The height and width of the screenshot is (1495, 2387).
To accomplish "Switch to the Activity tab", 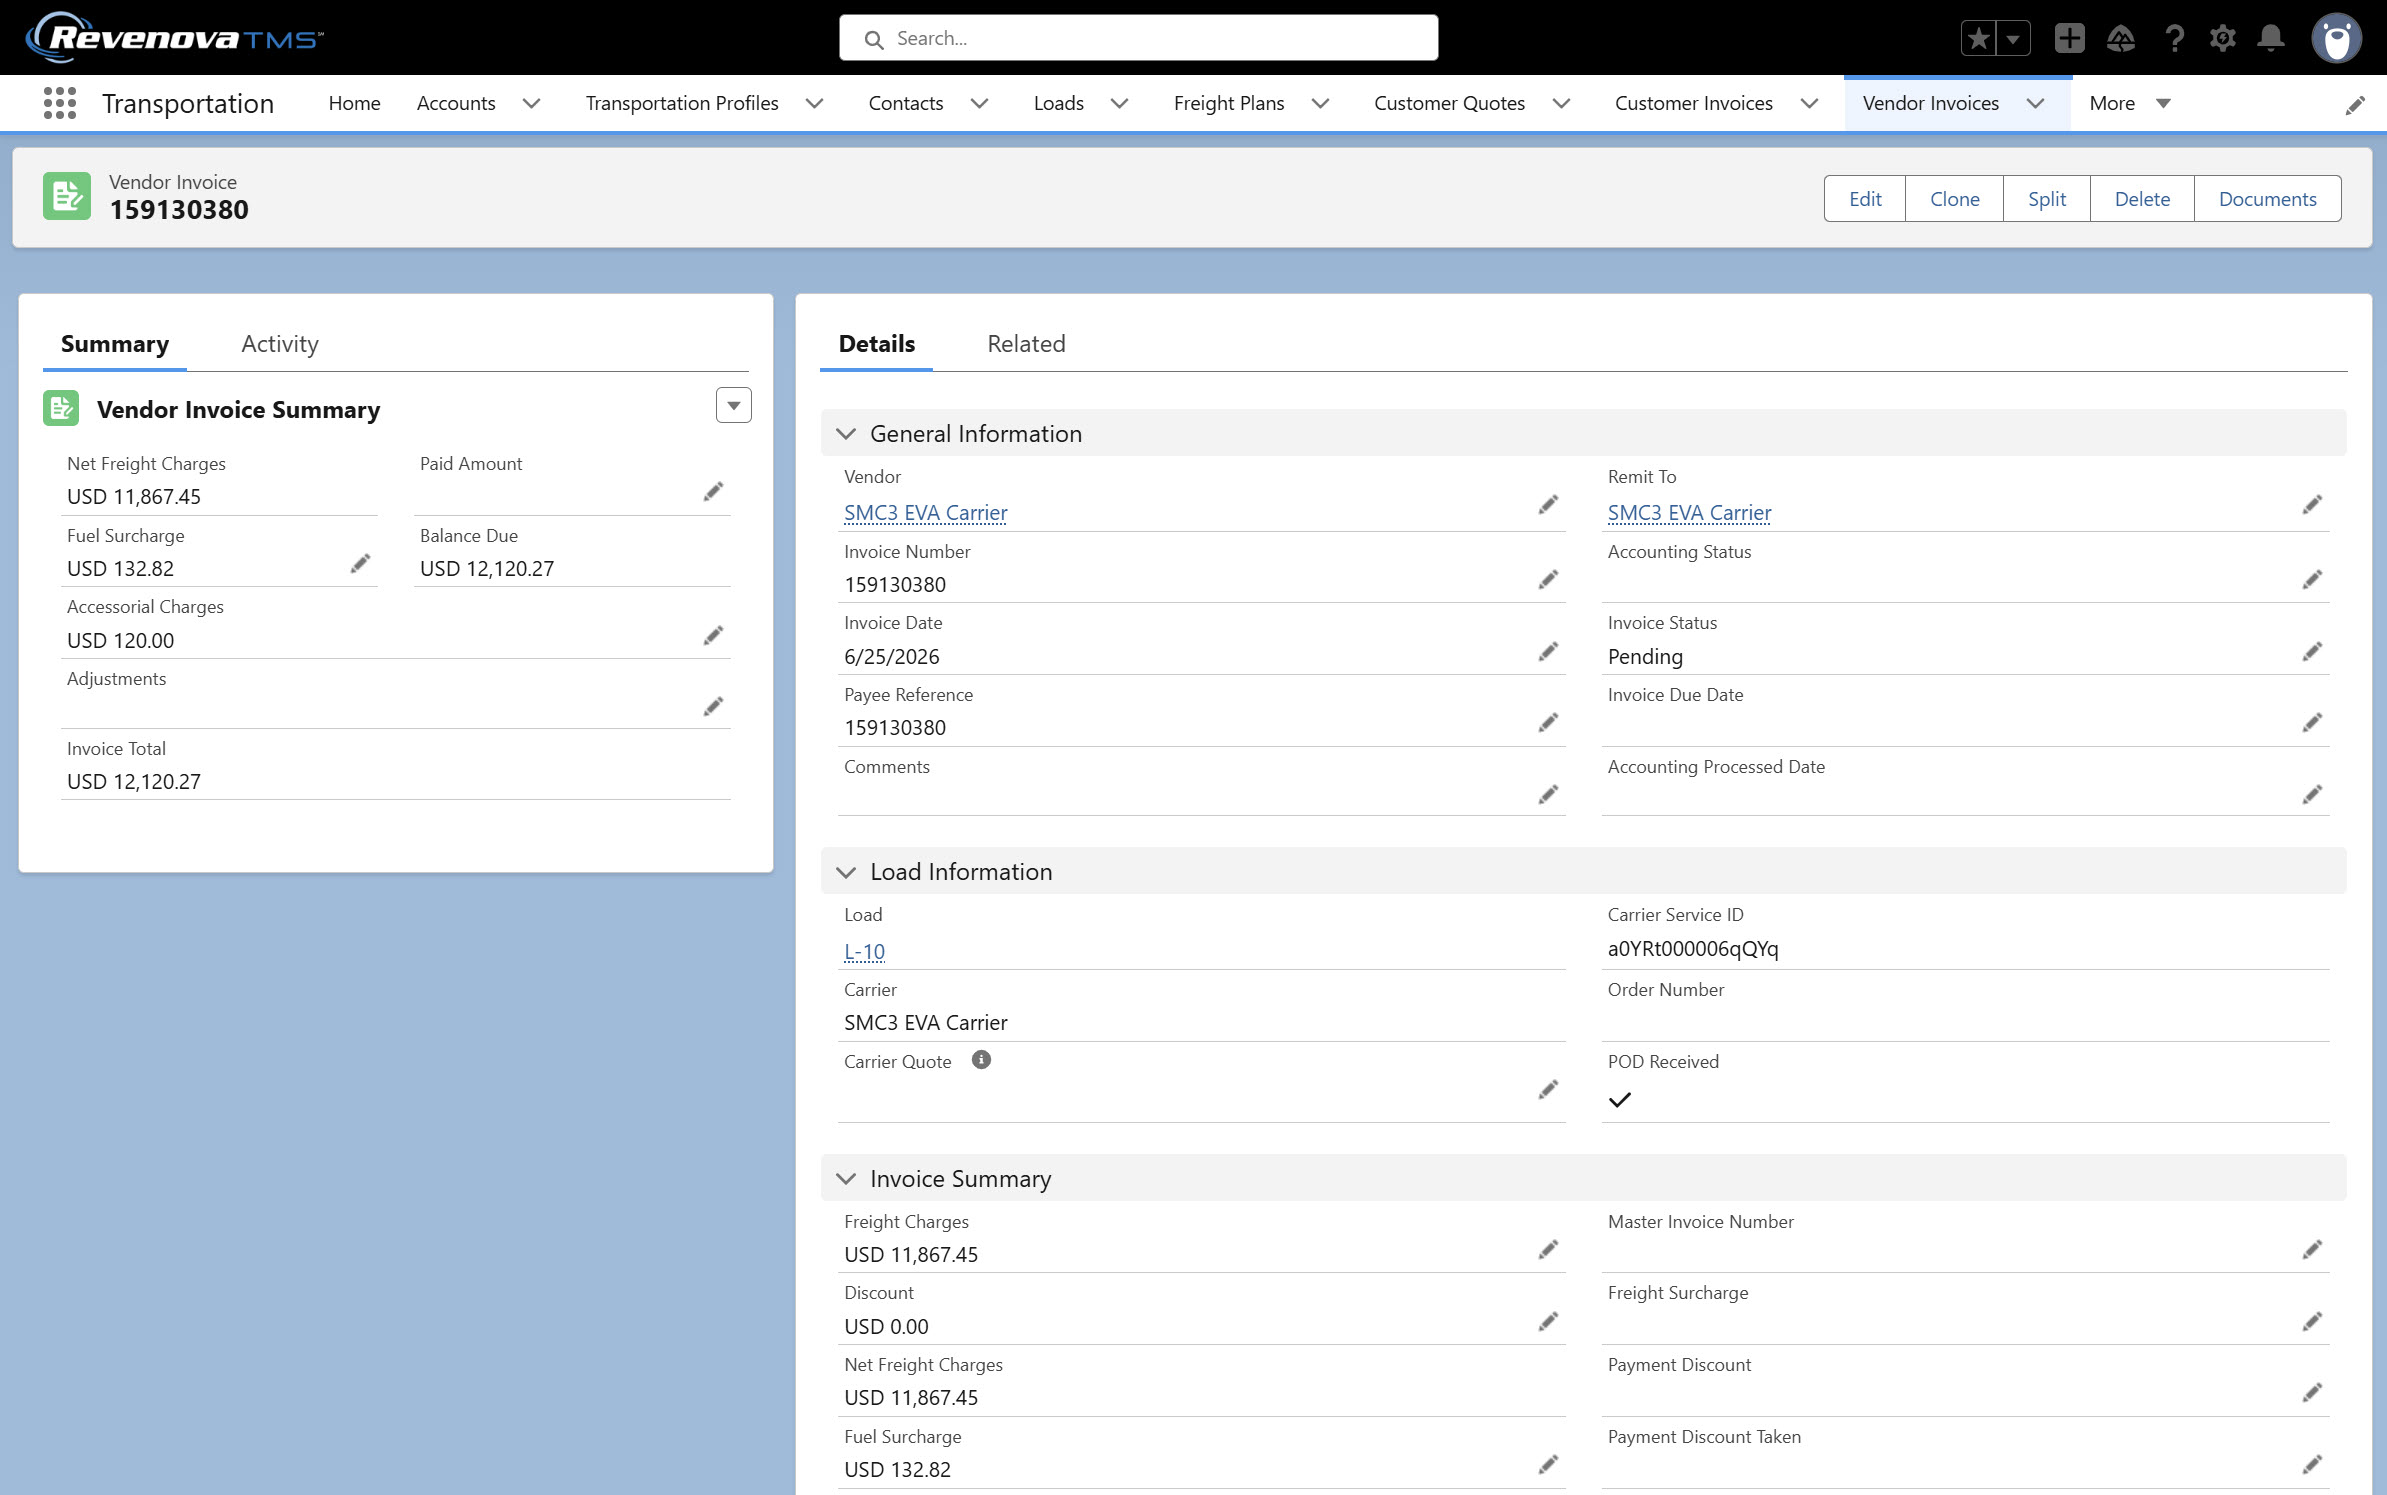I will [x=280, y=344].
